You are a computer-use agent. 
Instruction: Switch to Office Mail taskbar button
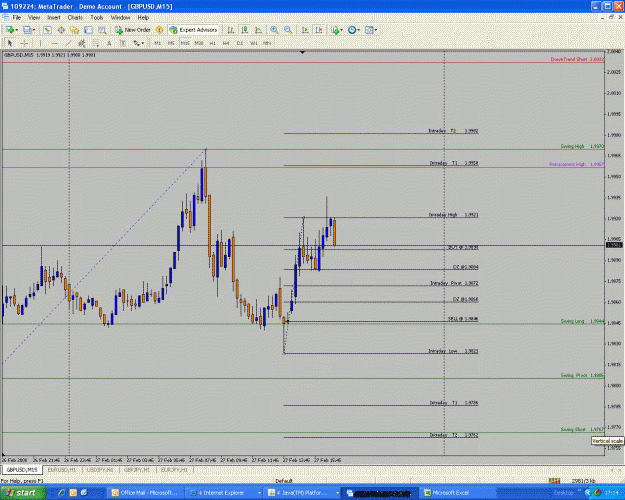pos(145,493)
